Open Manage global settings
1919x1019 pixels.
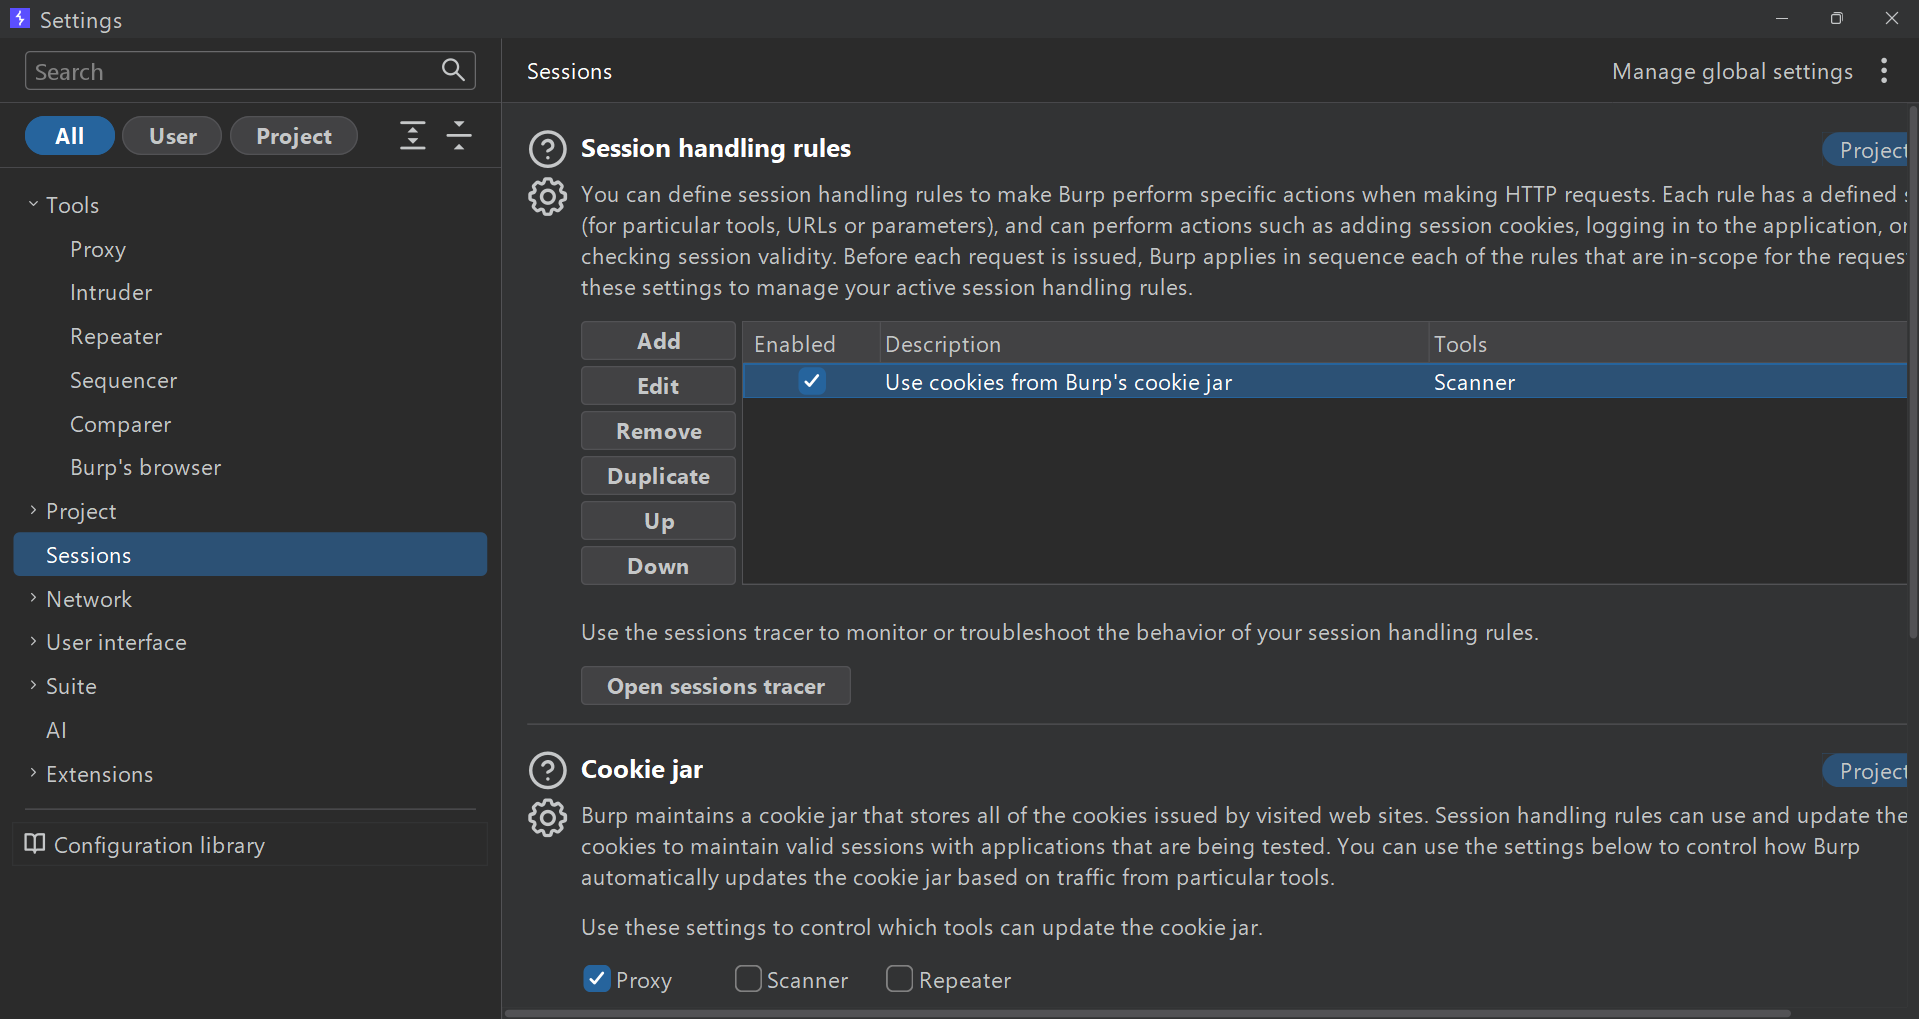coord(1732,71)
